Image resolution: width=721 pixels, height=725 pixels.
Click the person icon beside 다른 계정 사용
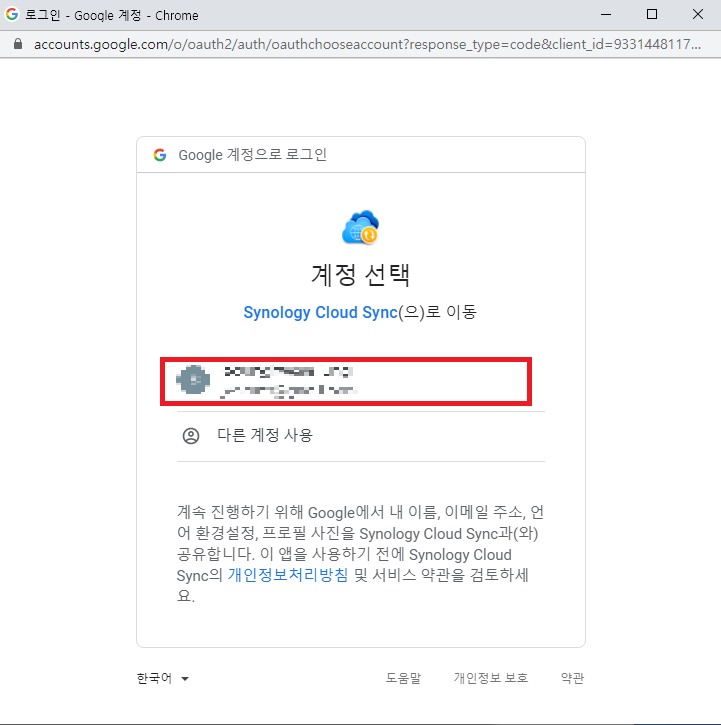[191, 436]
